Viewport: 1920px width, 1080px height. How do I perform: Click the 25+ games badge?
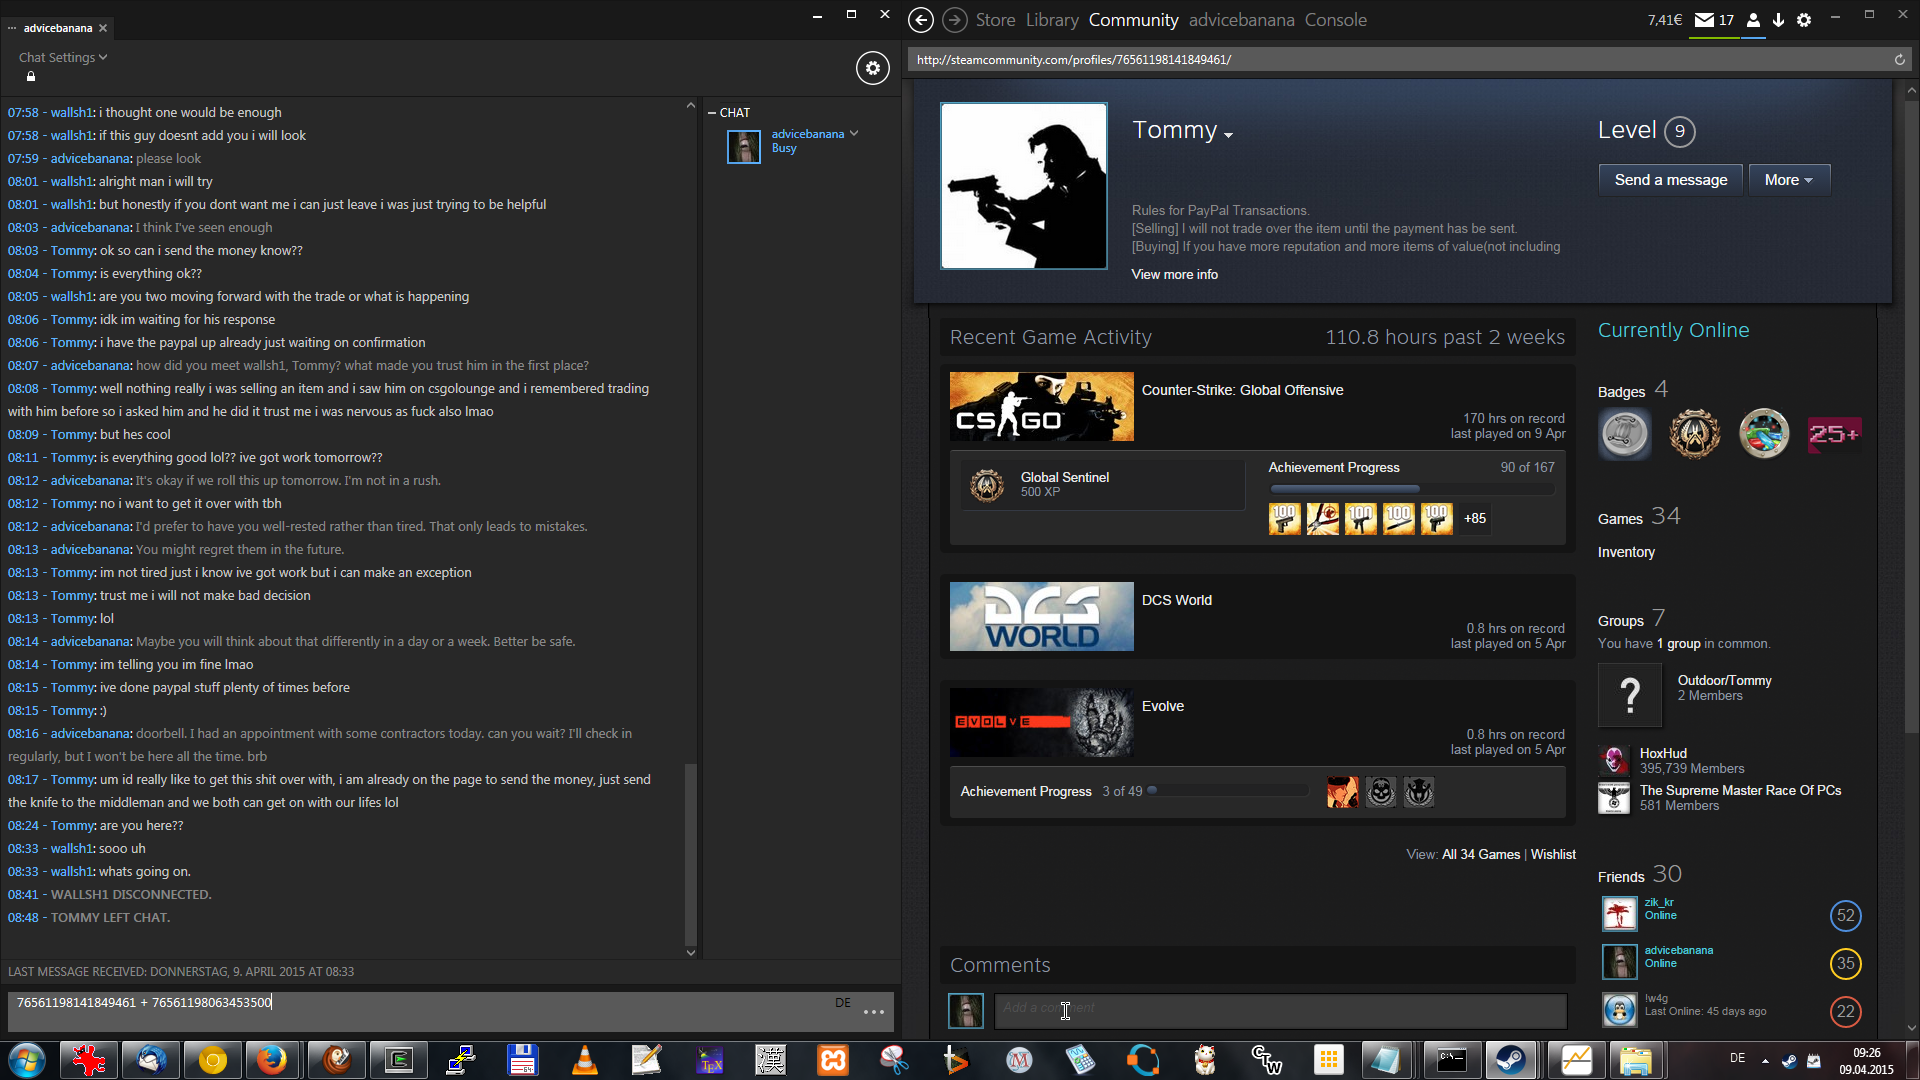tap(1833, 434)
